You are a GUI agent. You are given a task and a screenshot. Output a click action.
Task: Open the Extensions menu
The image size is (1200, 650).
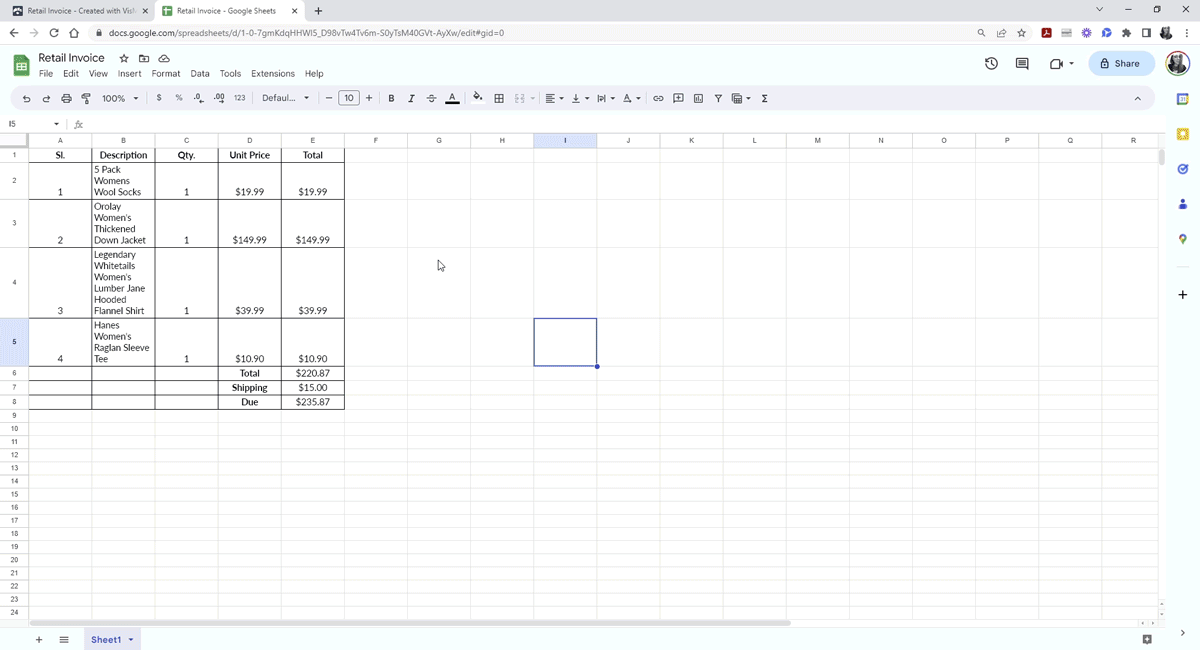273,73
